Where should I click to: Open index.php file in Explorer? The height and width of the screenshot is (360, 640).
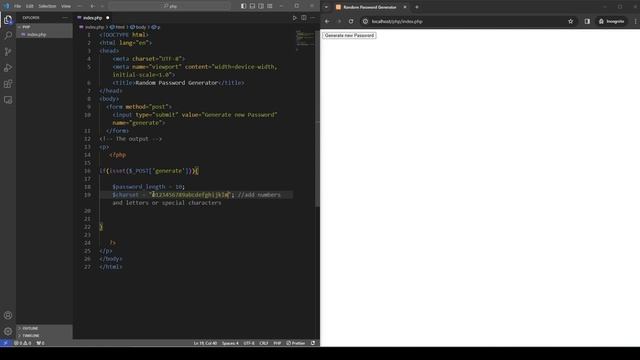[44, 35]
